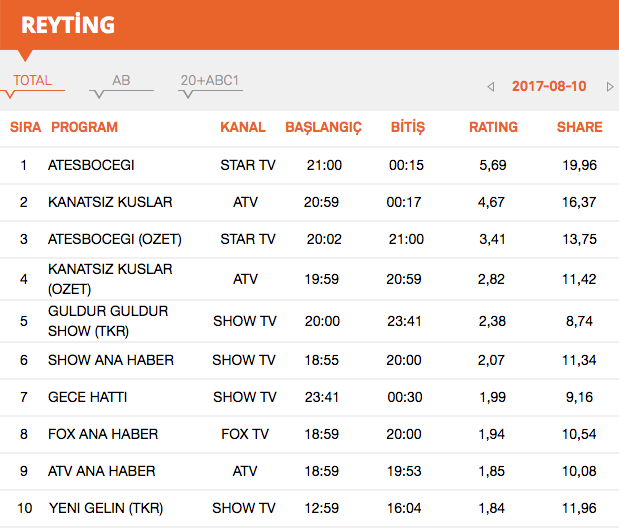Click the SIRA column header
The height and width of the screenshot is (528, 619).
pyautogui.click(x=25, y=127)
